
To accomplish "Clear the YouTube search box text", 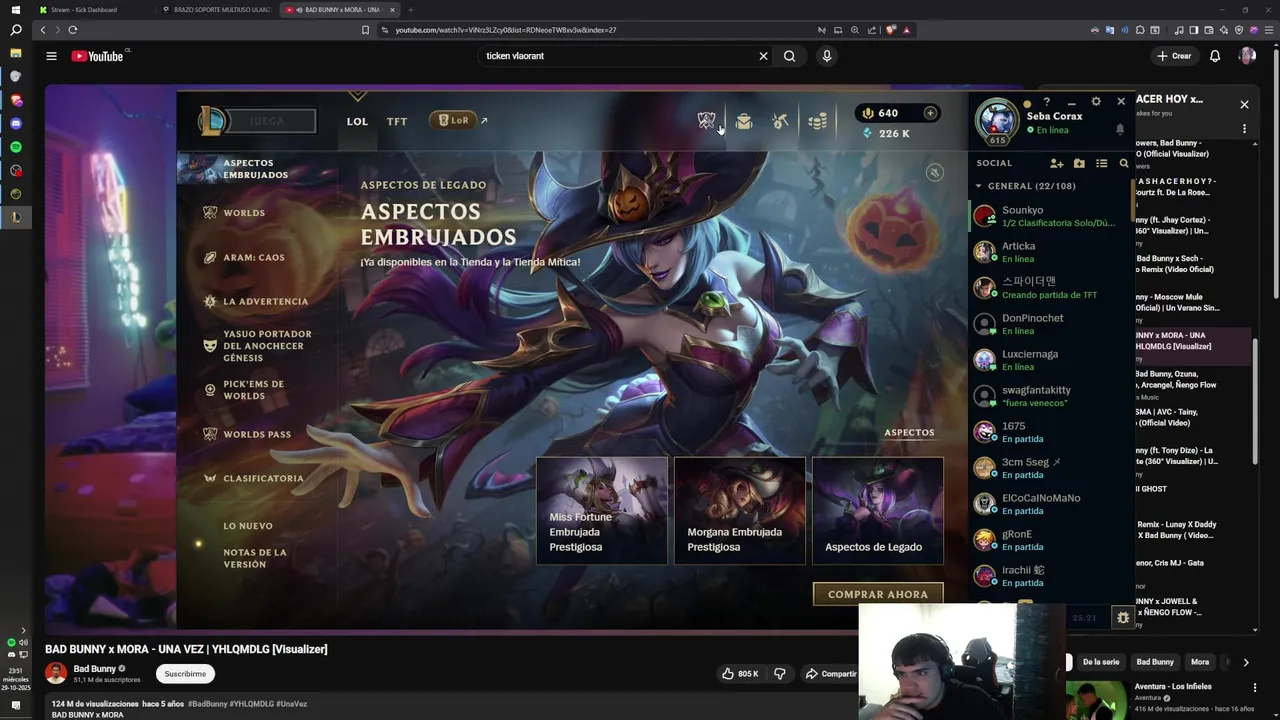I will [x=763, y=56].
